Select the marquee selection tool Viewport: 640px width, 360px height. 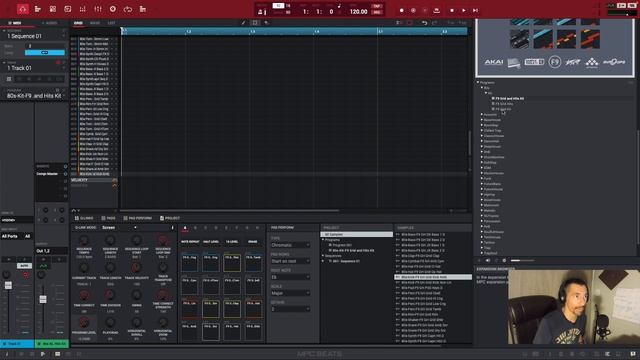pyautogui.click(x=255, y=23)
